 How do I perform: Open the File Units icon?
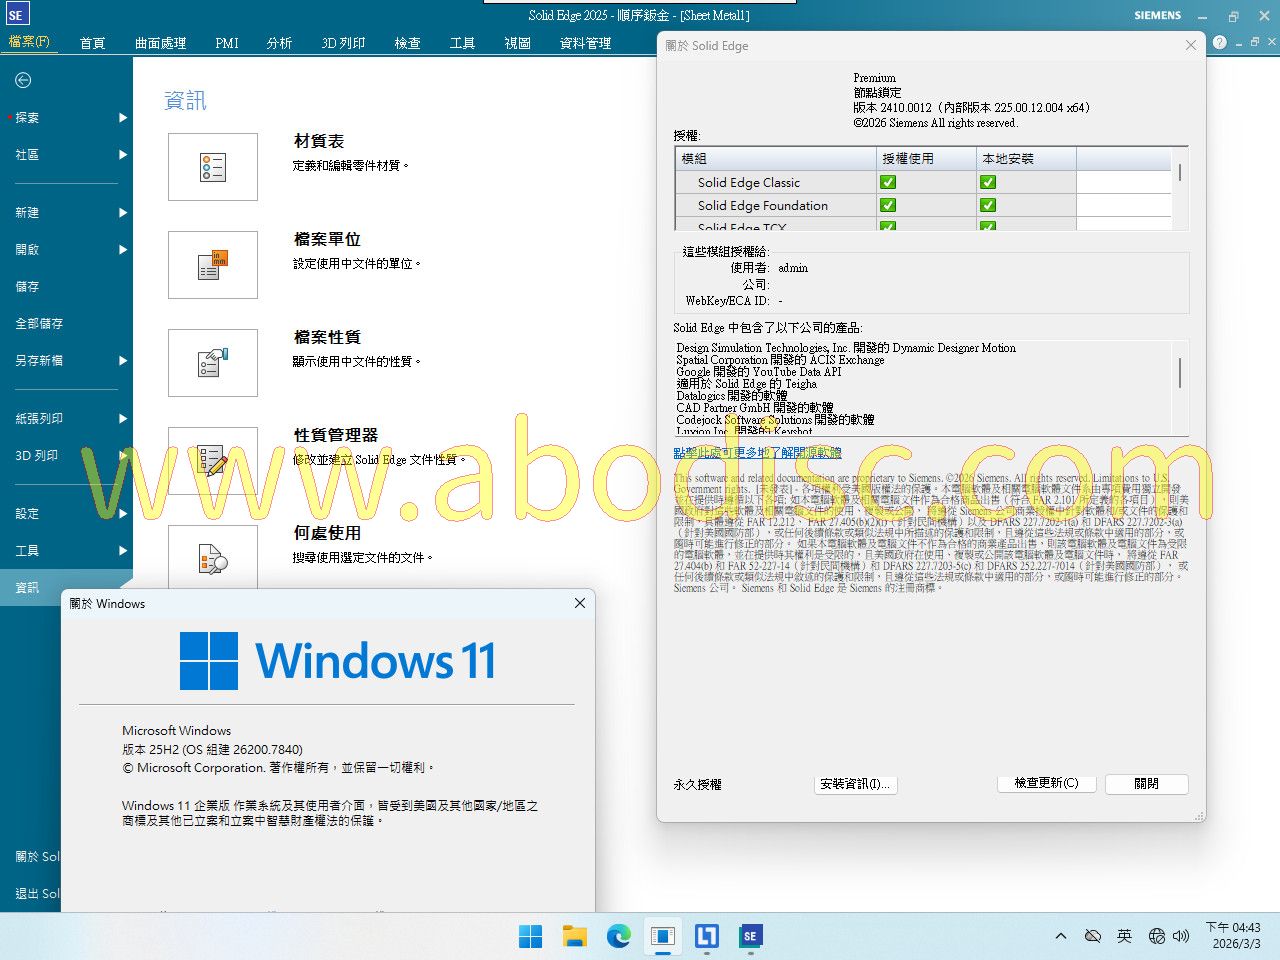click(213, 265)
